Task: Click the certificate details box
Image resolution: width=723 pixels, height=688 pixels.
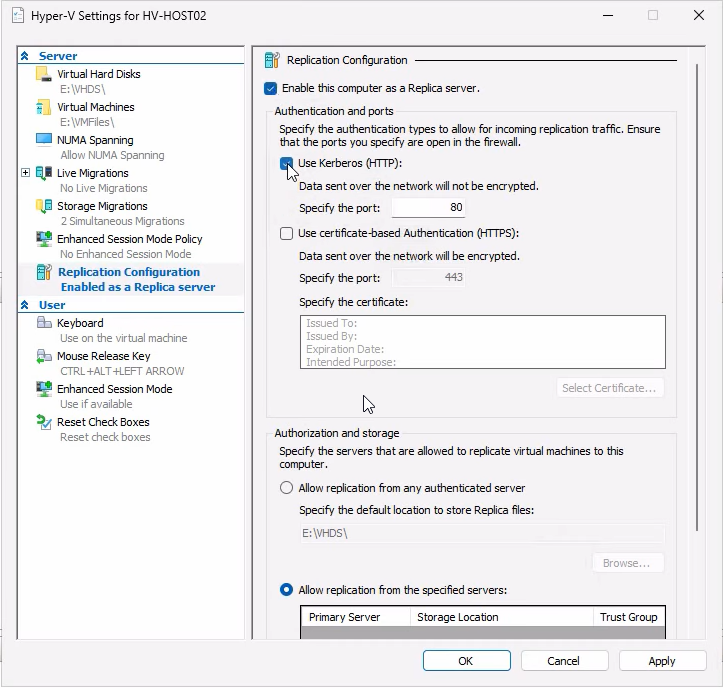Action: pyautogui.click(x=482, y=342)
